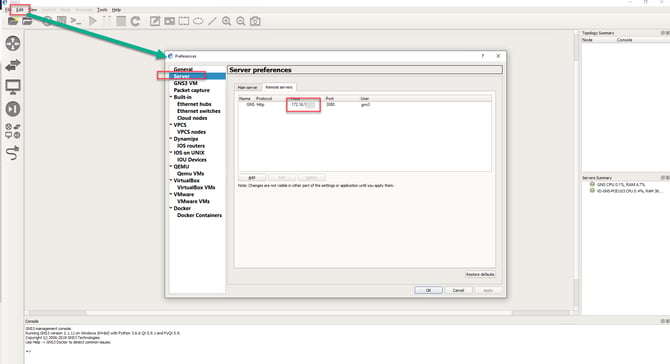
Task: Click the help question mark in Preferences
Action: click(483, 56)
